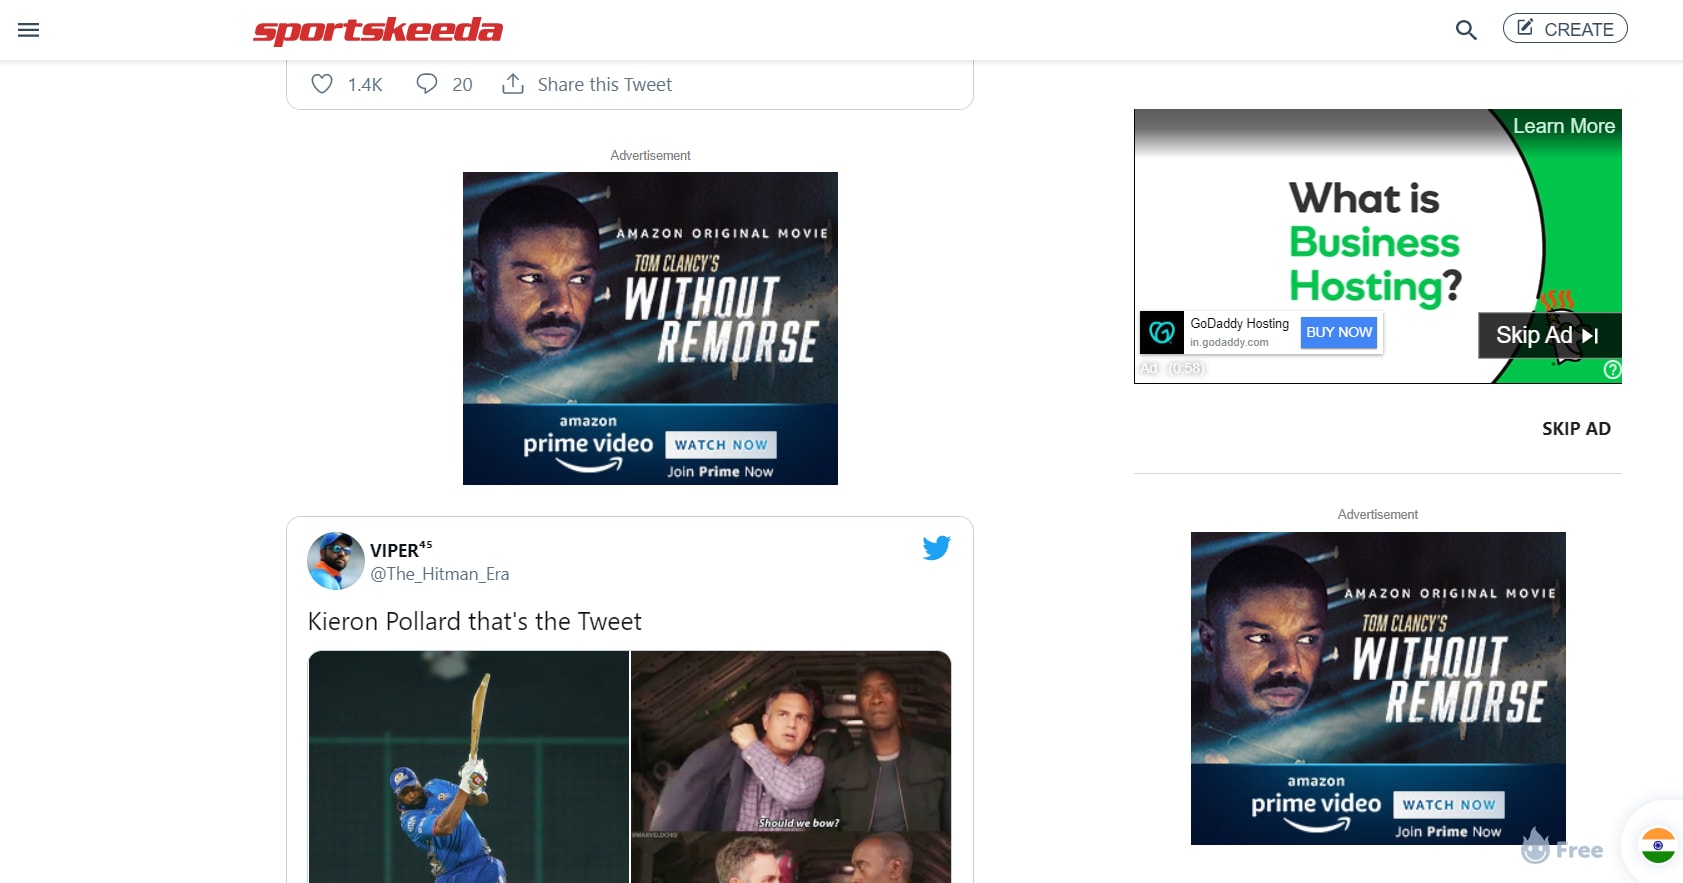Click the What is Business Hosting video
This screenshot has height=883, width=1683.
pyautogui.click(x=1378, y=246)
